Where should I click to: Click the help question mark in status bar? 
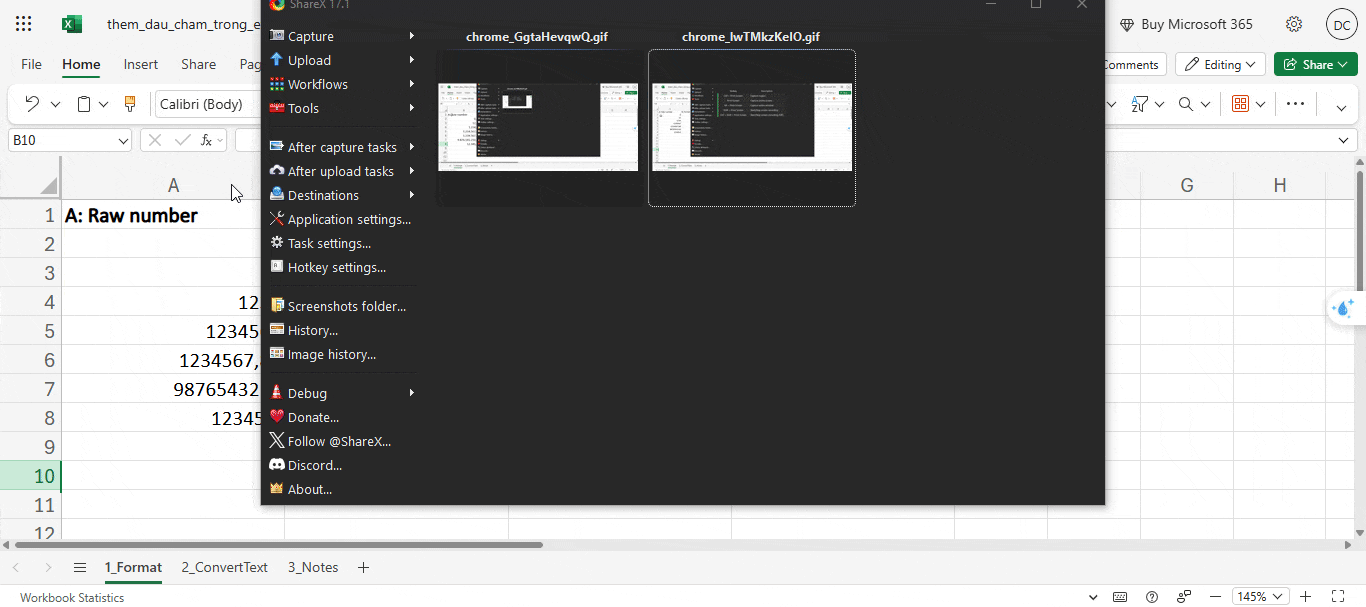click(x=1152, y=597)
